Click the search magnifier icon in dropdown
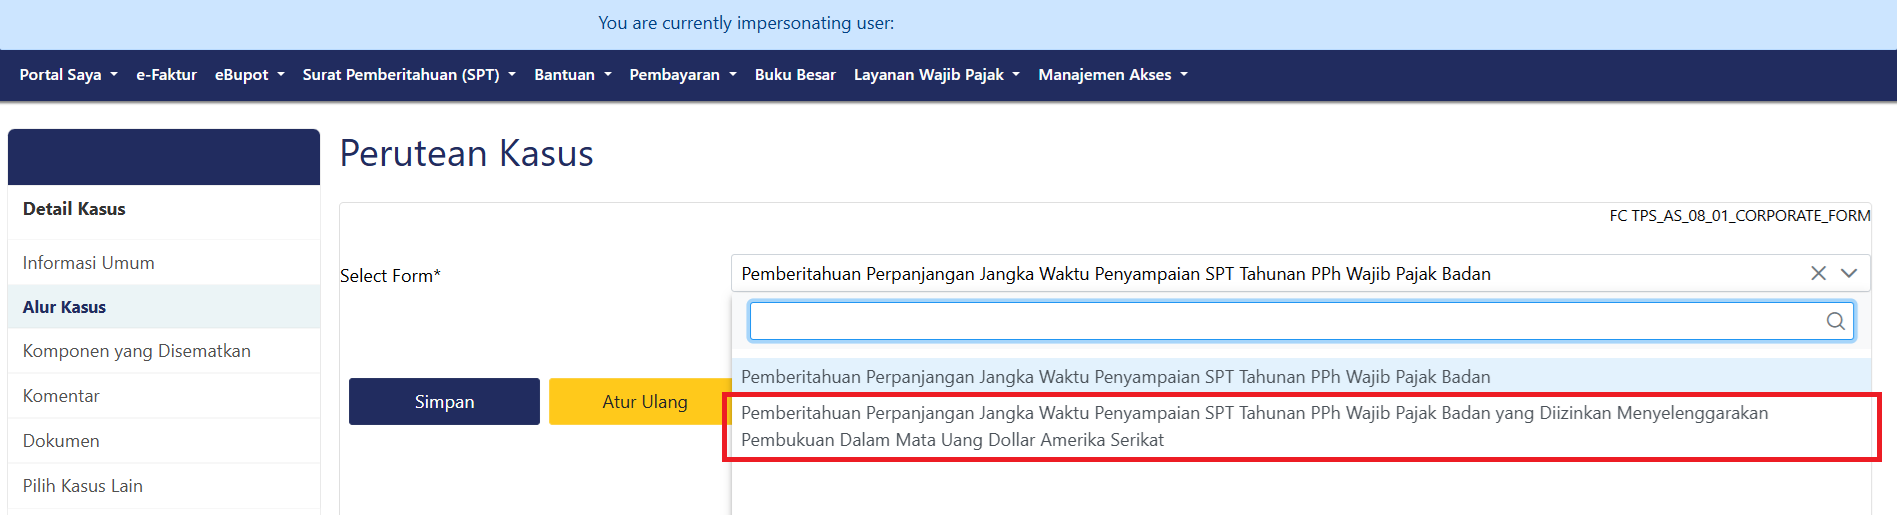This screenshot has height=515, width=1897. (1835, 321)
